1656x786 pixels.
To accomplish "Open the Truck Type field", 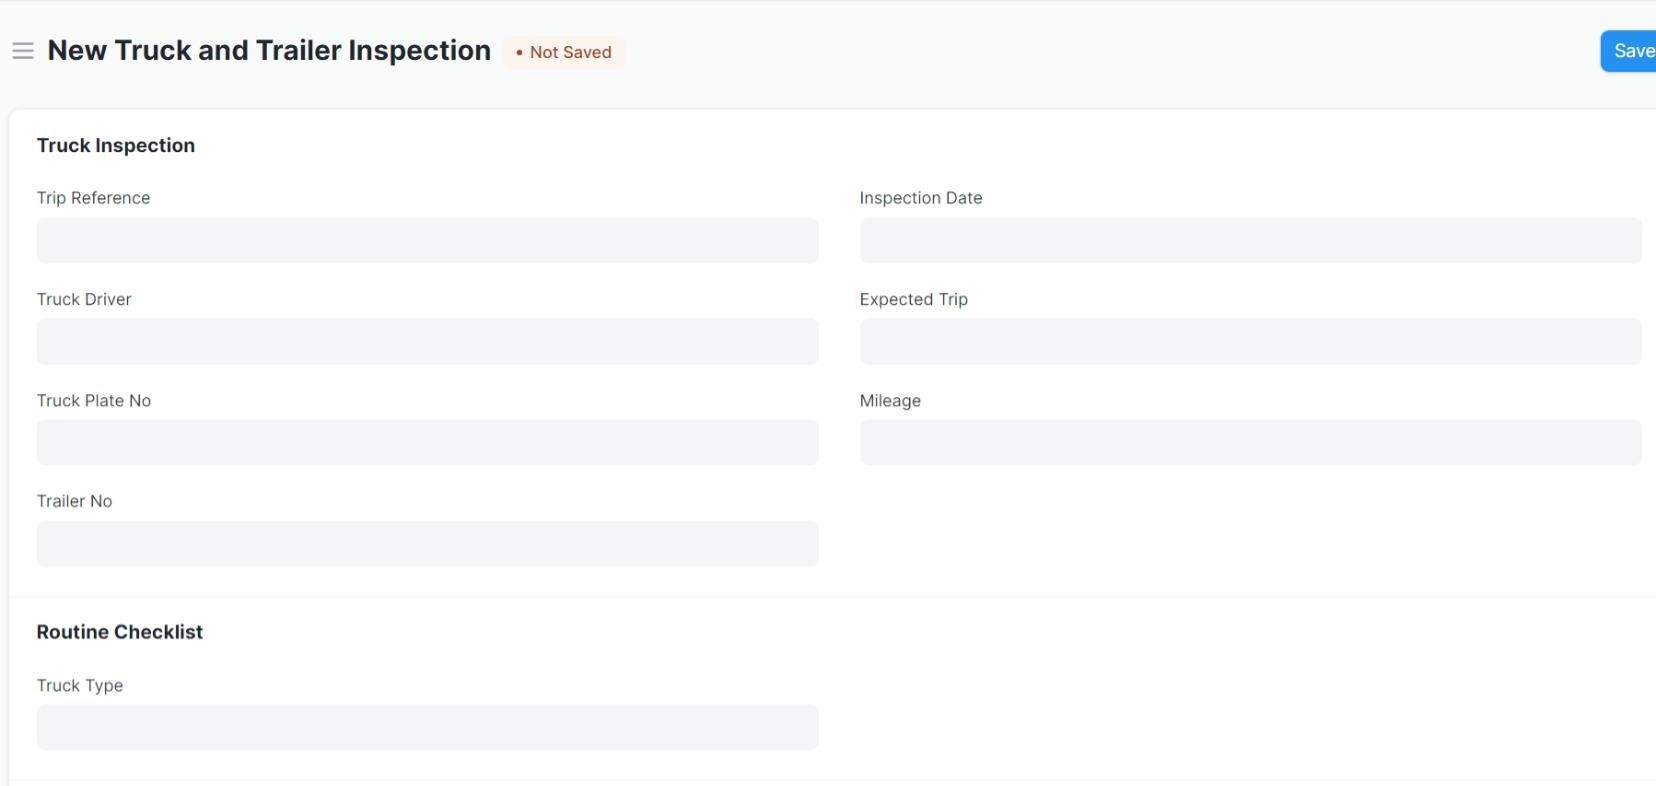I will point(427,728).
